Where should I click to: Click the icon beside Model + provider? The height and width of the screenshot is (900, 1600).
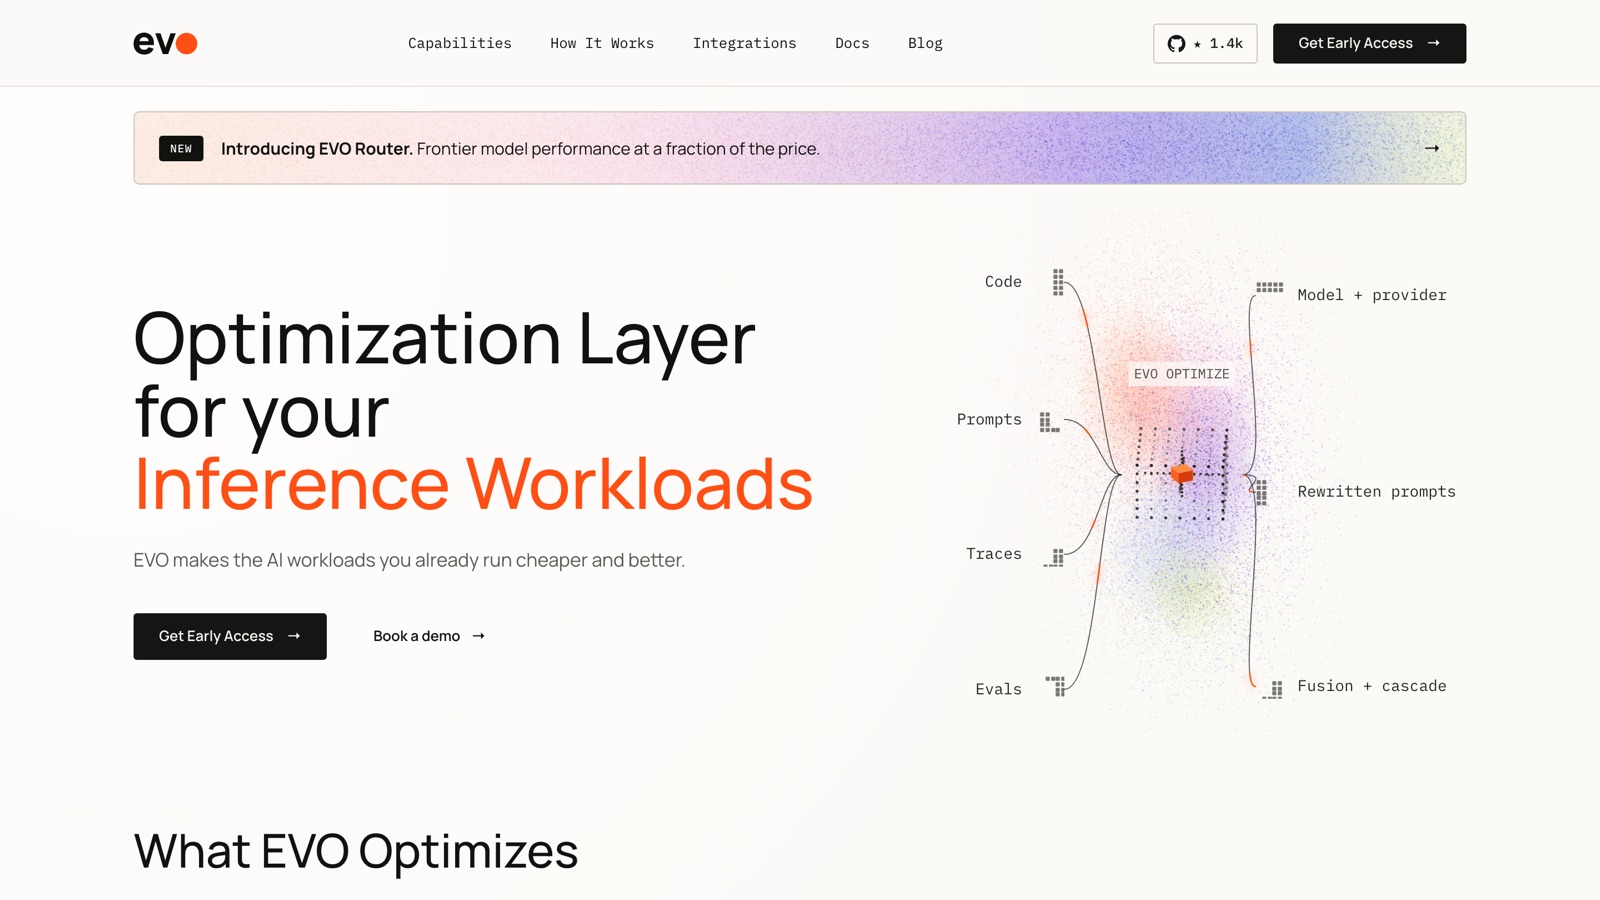click(x=1270, y=287)
